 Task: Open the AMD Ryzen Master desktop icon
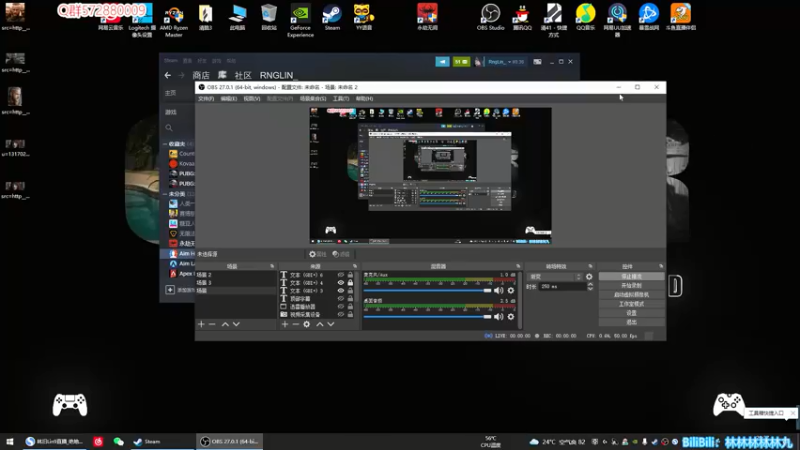click(173, 20)
